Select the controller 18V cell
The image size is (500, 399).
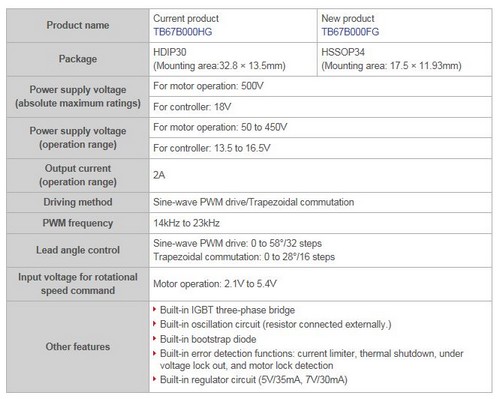tap(320, 107)
